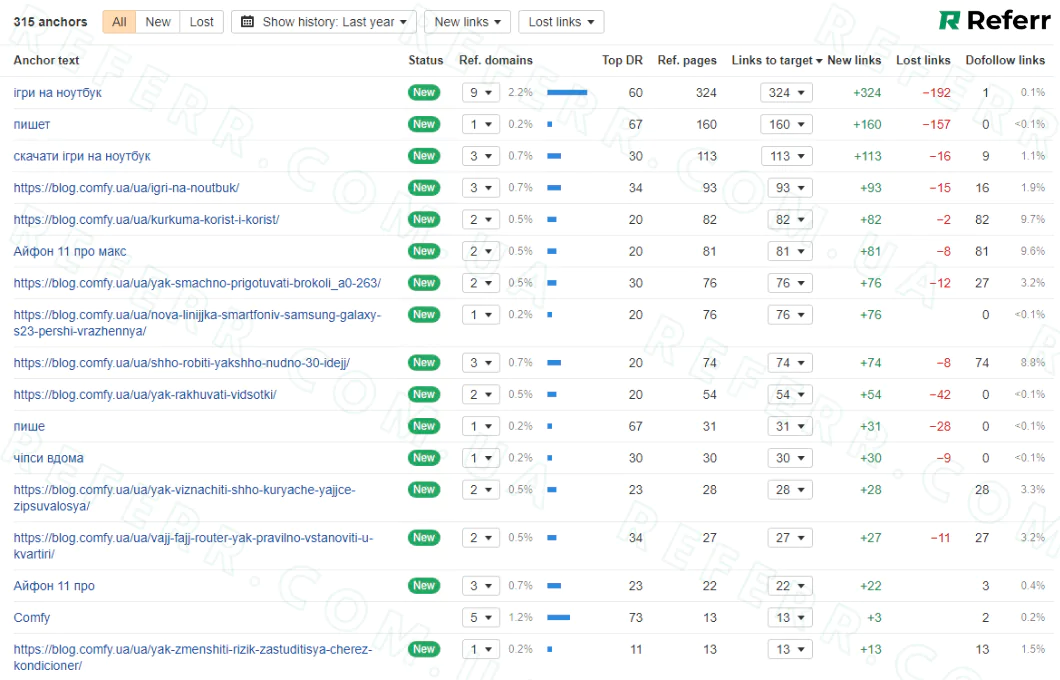Screen dimensions: 1060x680
Task: Open the Lost links dropdown
Action: (560, 22)
